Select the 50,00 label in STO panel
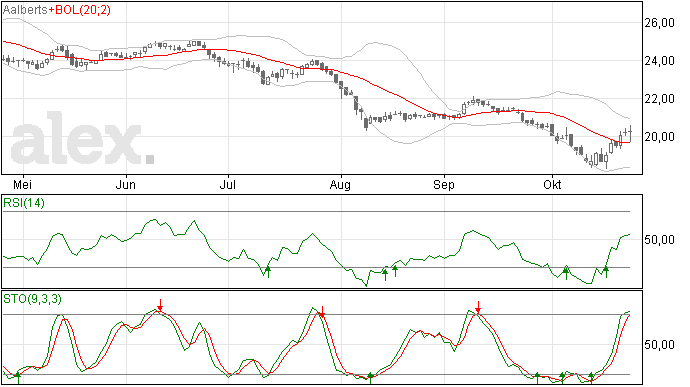This screenshot has width=690, height=387. [659, 344]
